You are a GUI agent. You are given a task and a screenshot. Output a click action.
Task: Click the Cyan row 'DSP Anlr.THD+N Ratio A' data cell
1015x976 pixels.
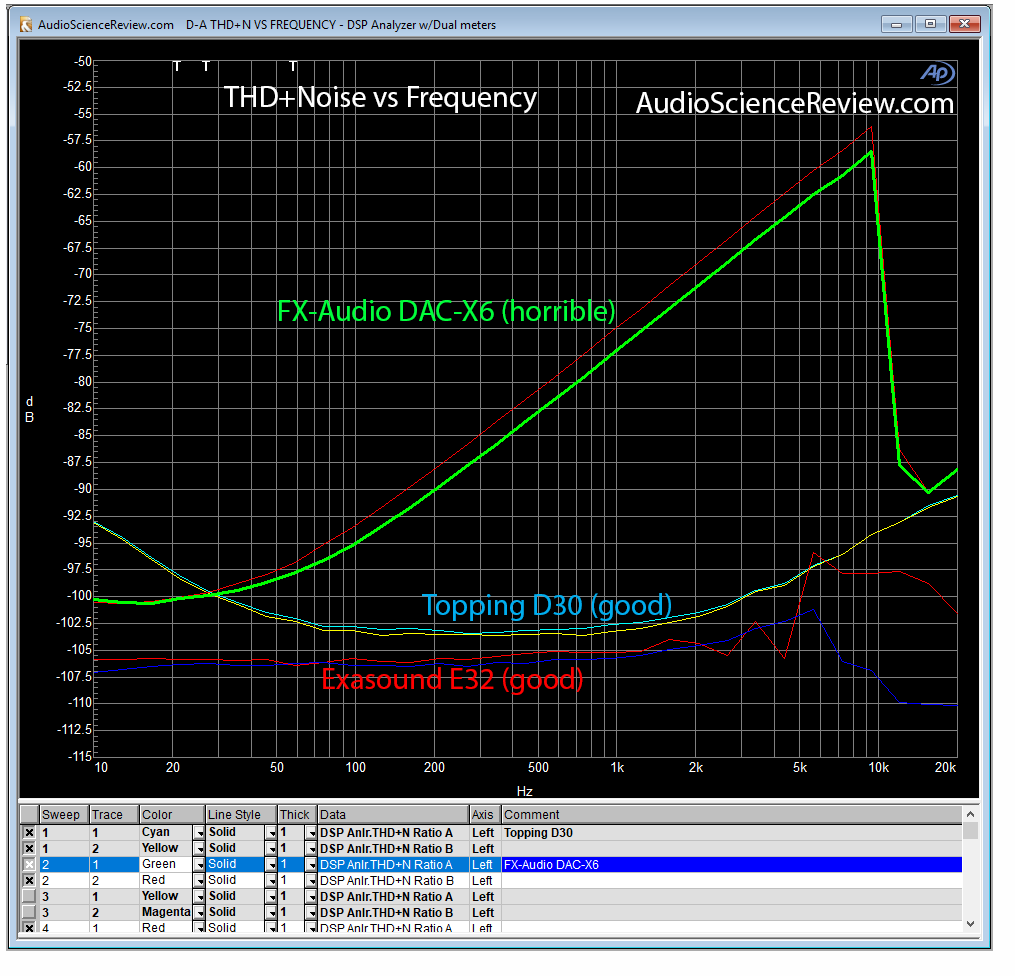tap(393, 833)
